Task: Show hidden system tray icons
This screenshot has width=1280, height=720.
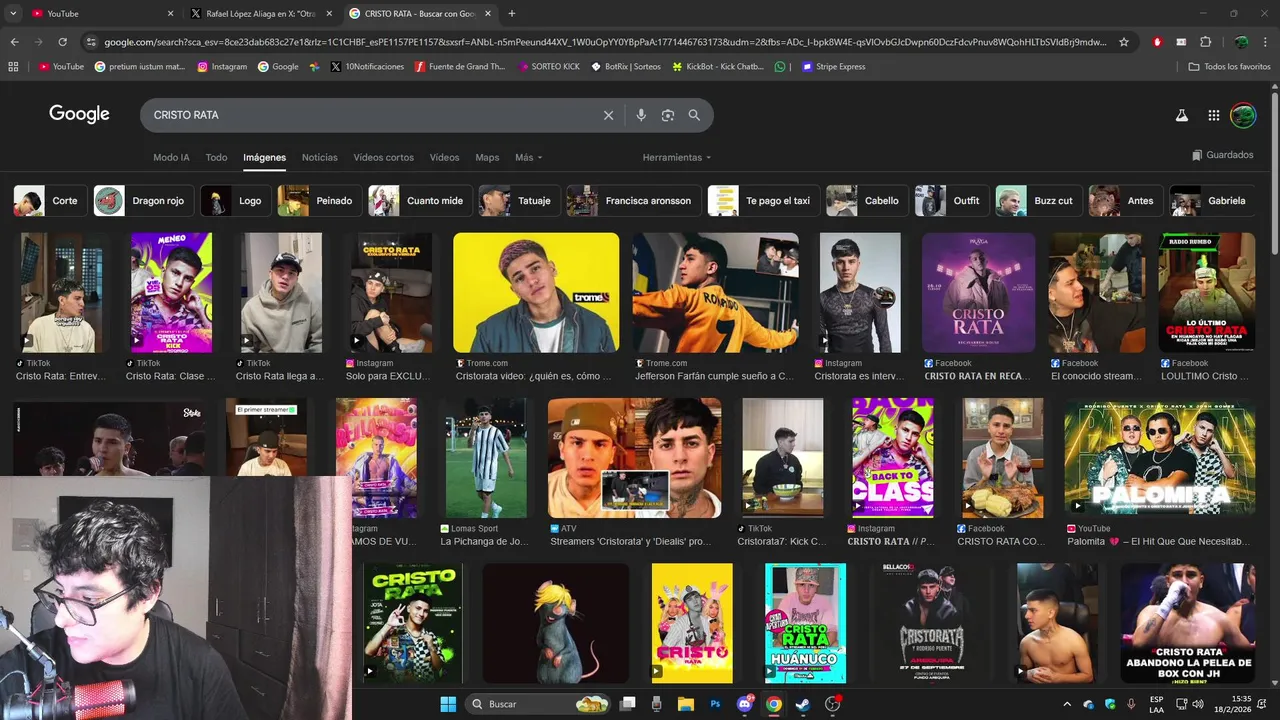Action: [1066, 704]
